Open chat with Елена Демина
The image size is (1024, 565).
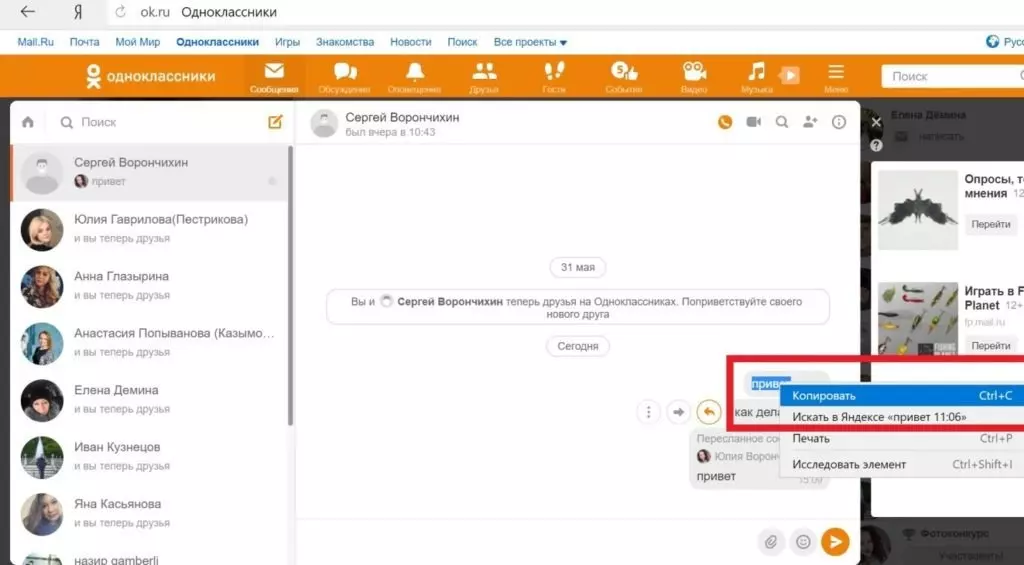pos(149,400)
